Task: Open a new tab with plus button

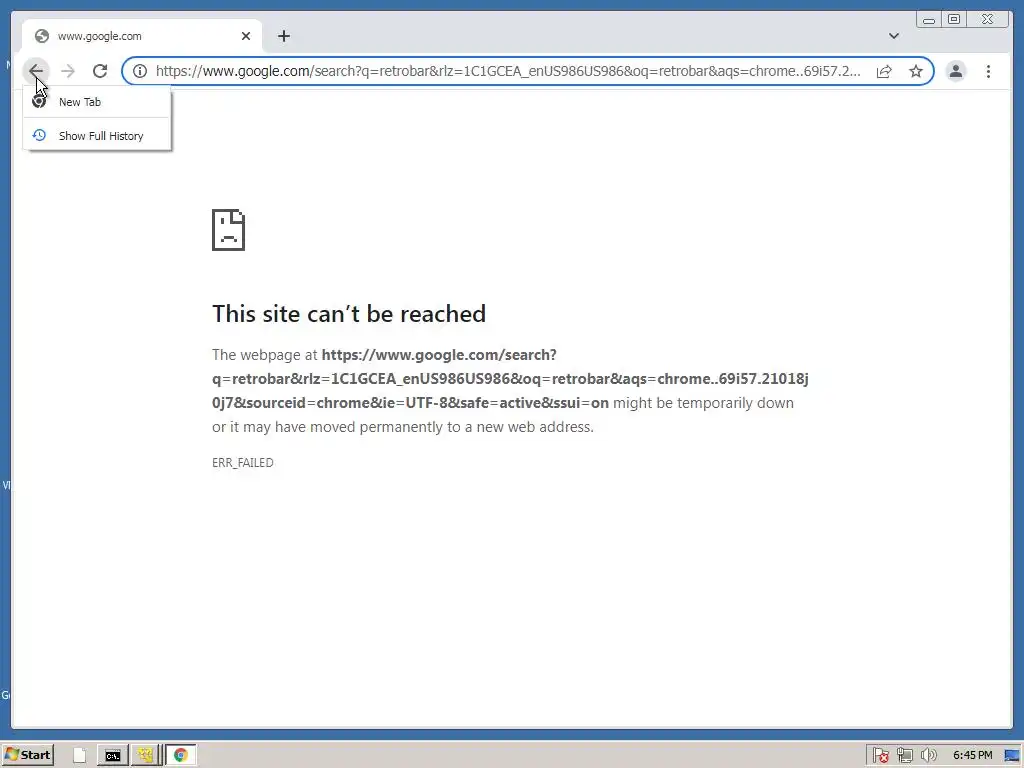Action: (x=283, y=36)
